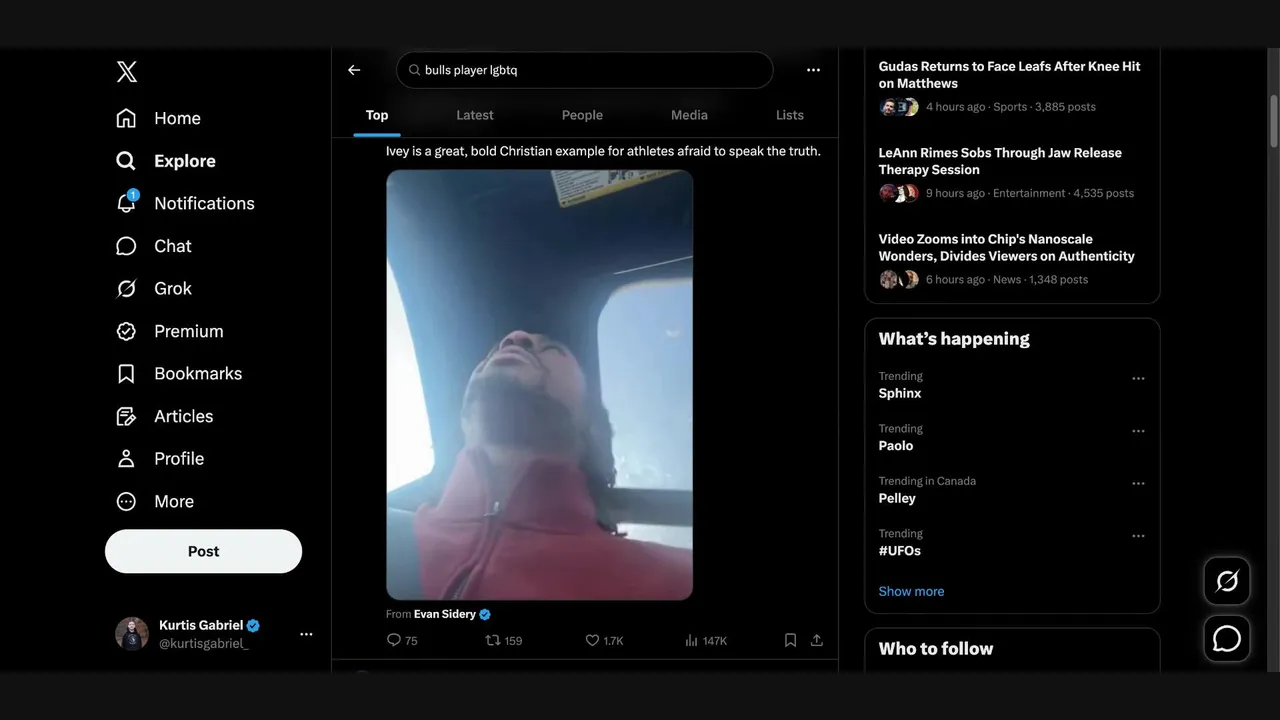Image resolution: width=1280 pixels, height=720 pixels.
Task: Open Grok in the left sidebar
Action: 153,288
